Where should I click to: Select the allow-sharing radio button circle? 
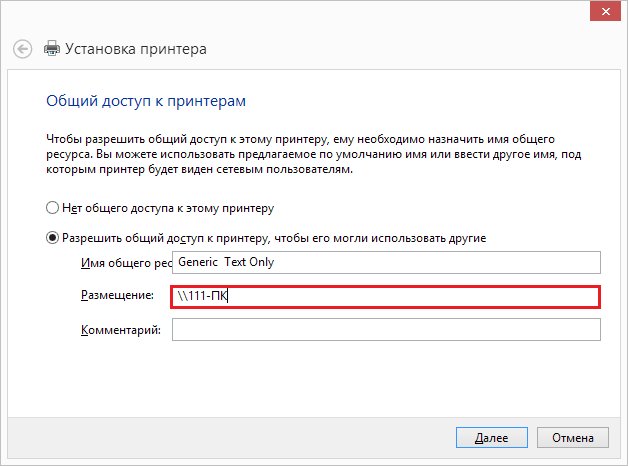tap(53, 238)
